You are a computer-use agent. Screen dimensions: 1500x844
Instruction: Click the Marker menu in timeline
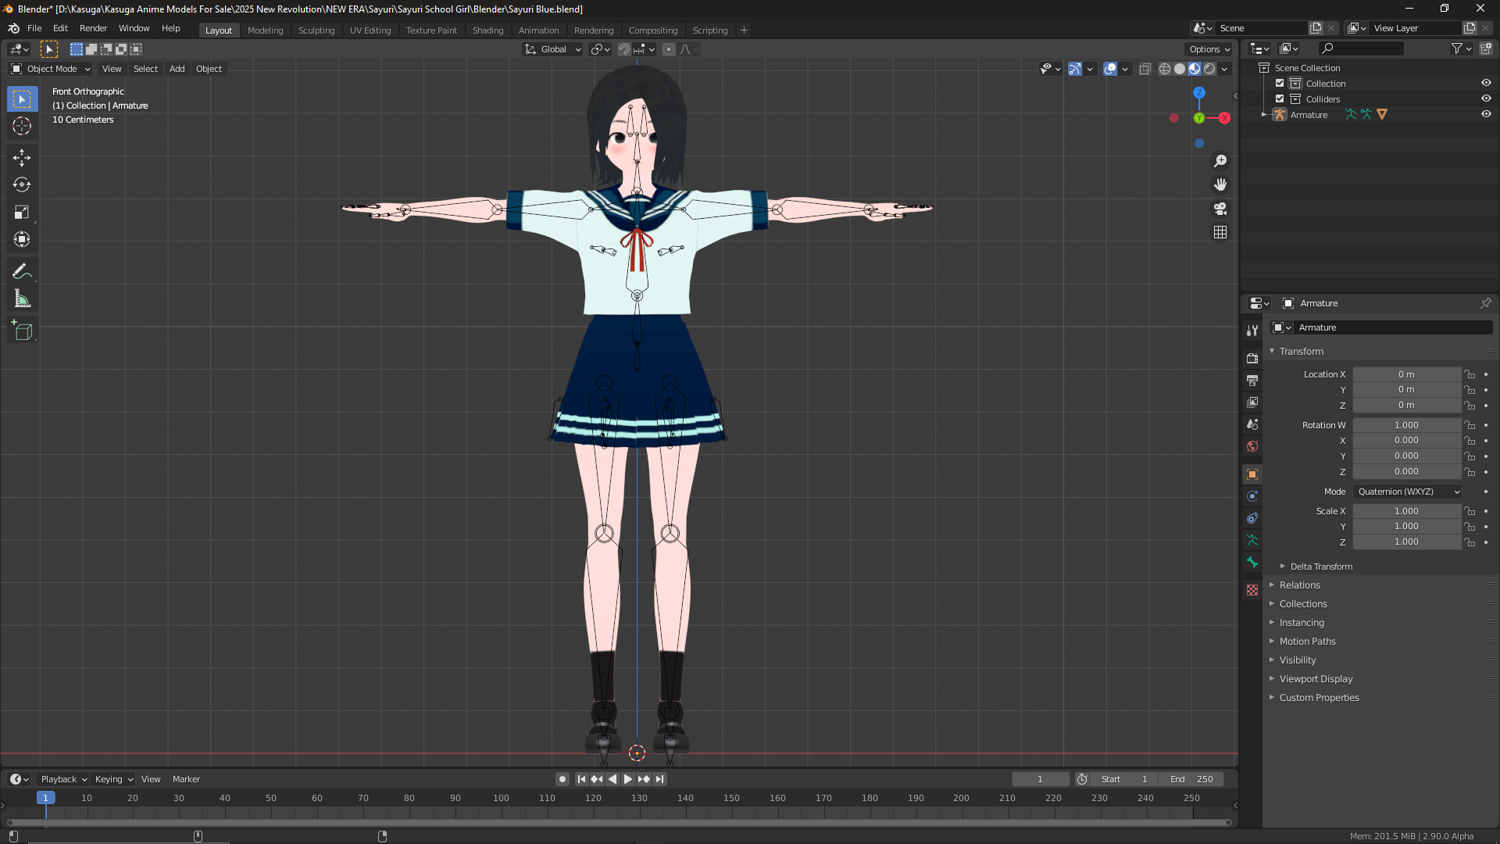[x=186, y=779]
